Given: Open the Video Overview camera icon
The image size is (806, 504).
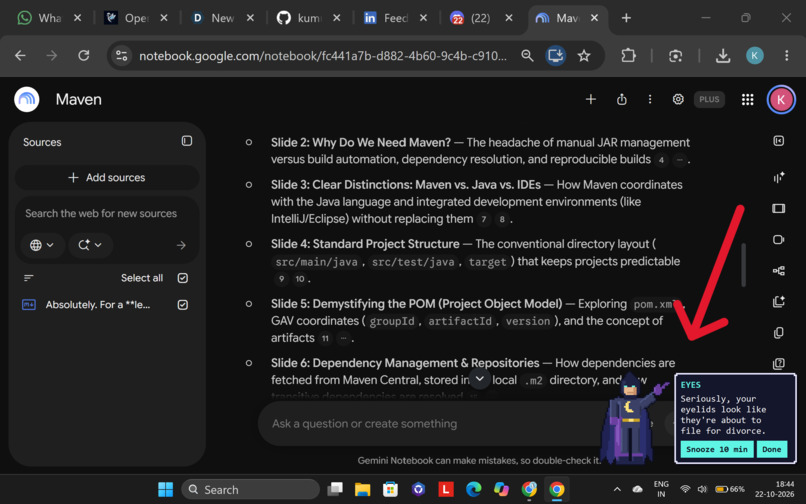Looking at the screenshot, I should pyautogui.click(x=778, y=240).
